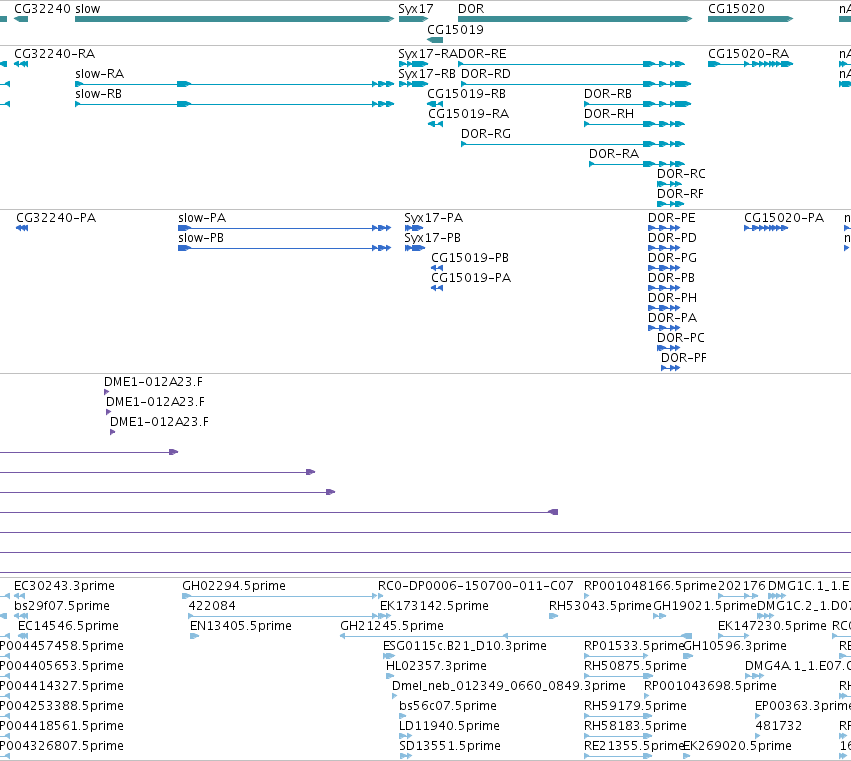This screenshot has height=761, width=851.
Task: Select the DOR-PC protein label
Action: (x=681, y=339)
